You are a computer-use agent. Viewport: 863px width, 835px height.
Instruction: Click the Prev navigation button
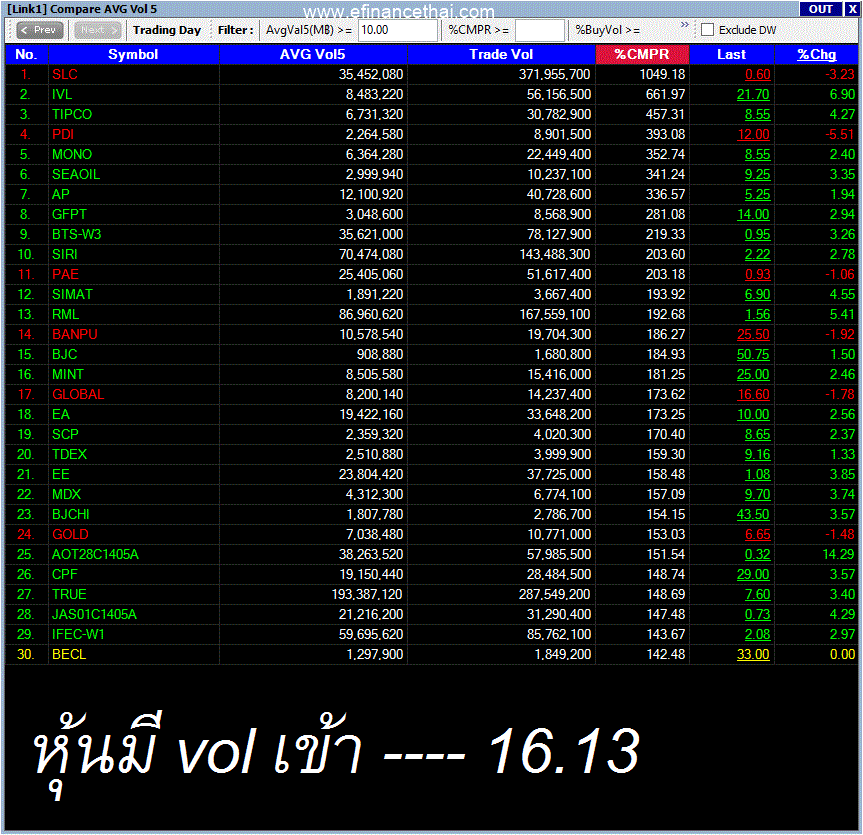click(x=40, y=30)
